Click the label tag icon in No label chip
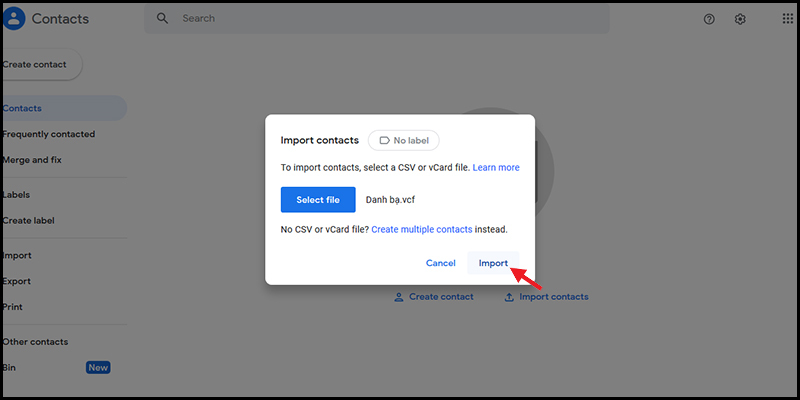 point(385,140)
